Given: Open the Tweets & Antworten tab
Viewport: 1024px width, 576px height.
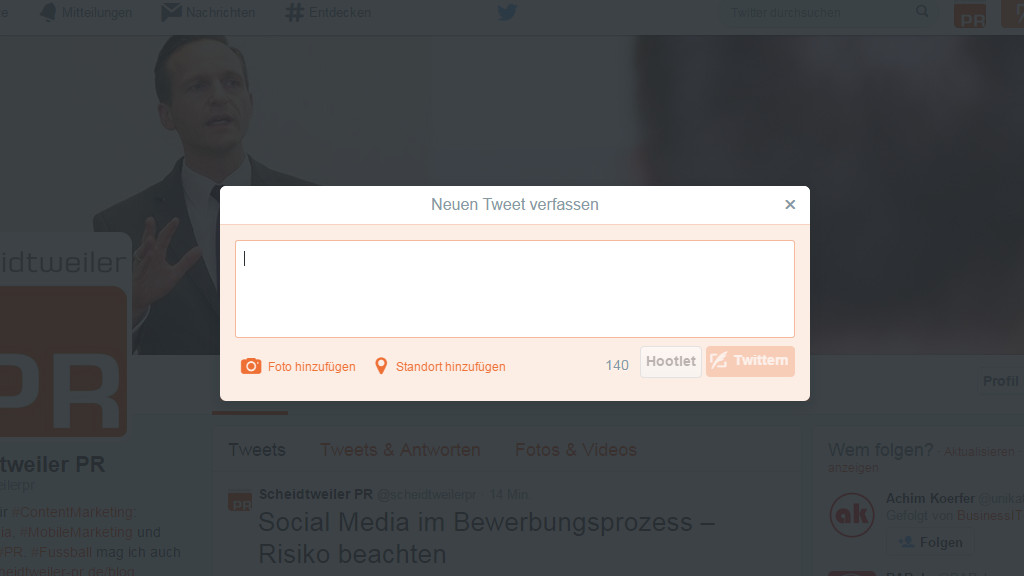Looking at the screenshot, I should (x=400, y=450).
